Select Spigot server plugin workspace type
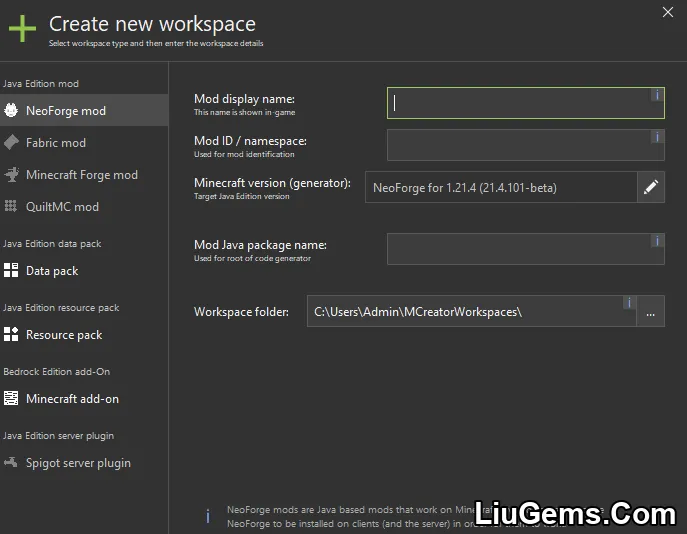Screen dimensions: 687x534 pyautogui.click(x=84, y=462)
